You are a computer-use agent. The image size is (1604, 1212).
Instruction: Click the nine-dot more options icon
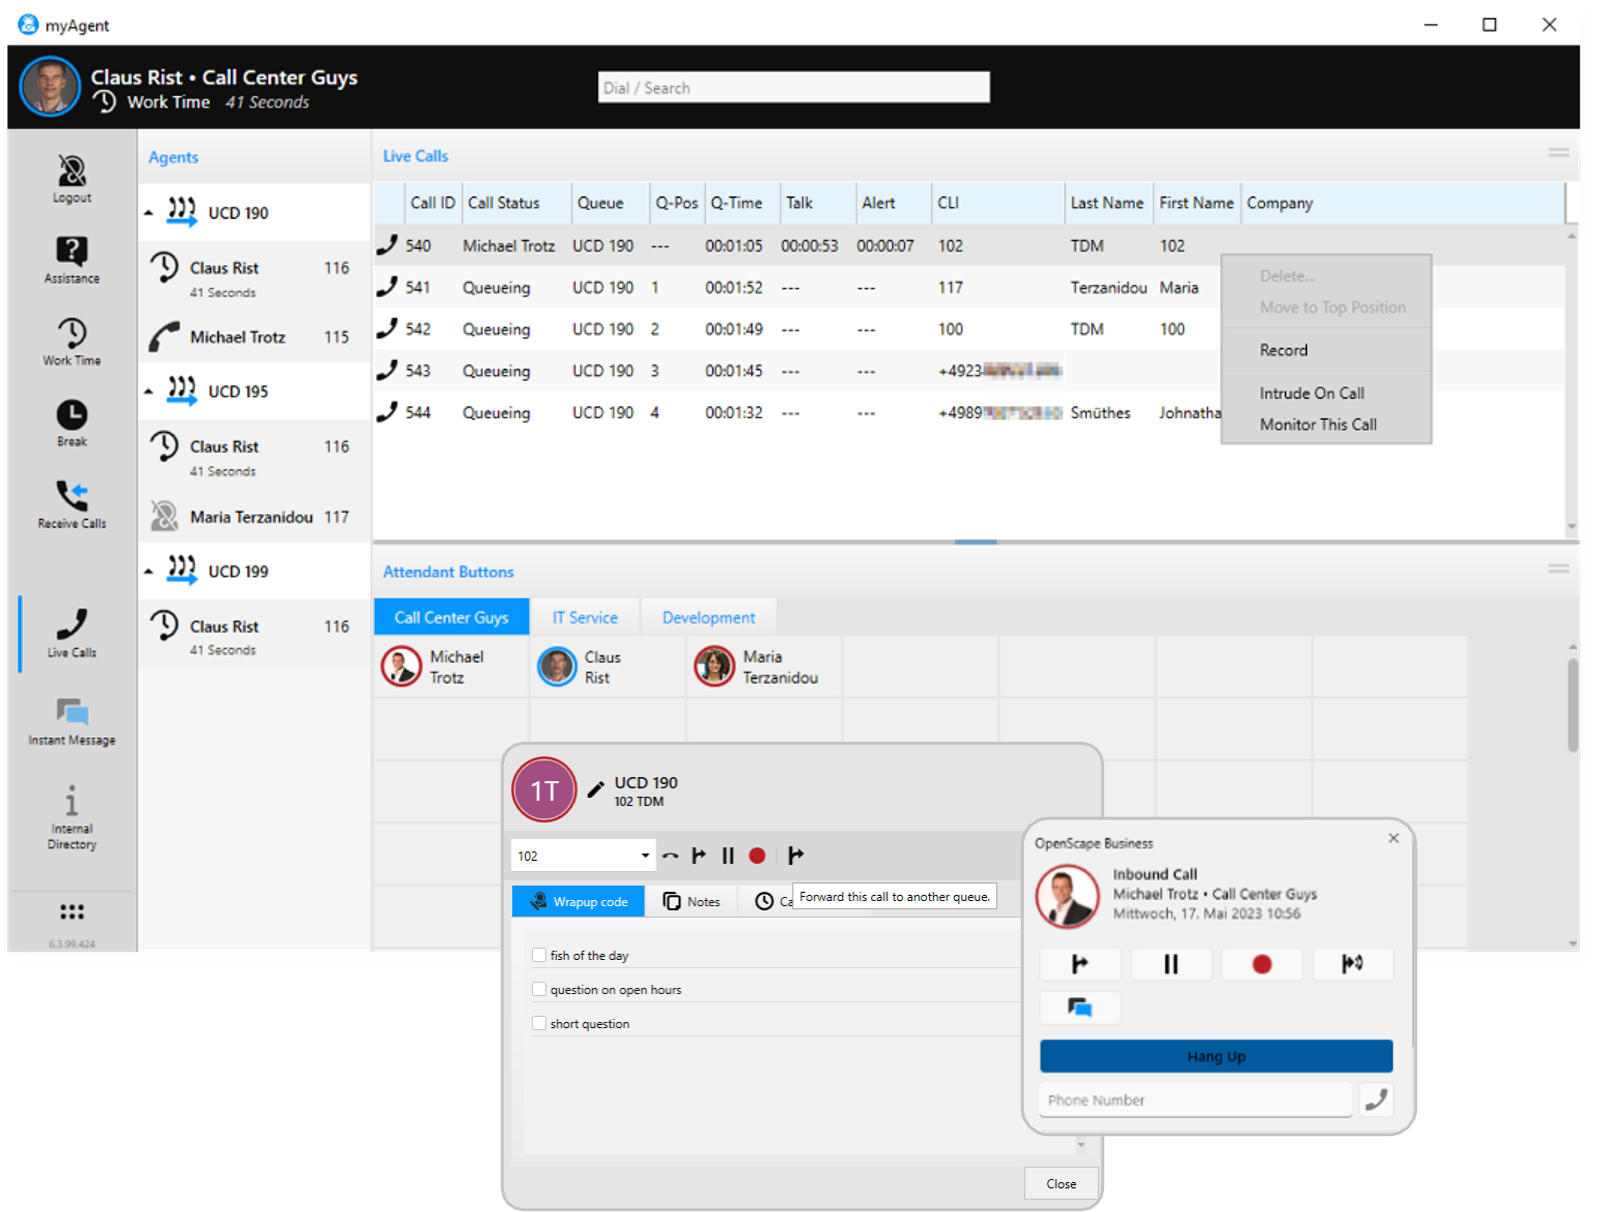click(72, 911)
